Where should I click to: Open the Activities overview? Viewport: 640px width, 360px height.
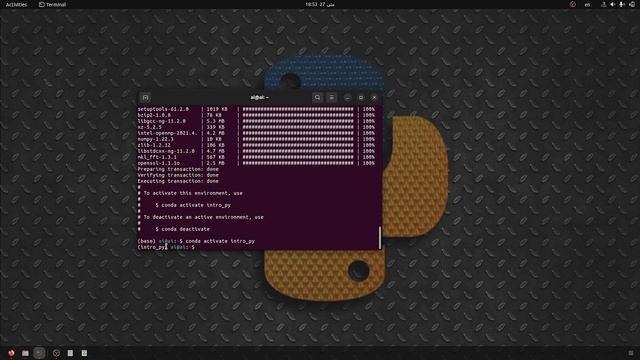coord(16,4)
